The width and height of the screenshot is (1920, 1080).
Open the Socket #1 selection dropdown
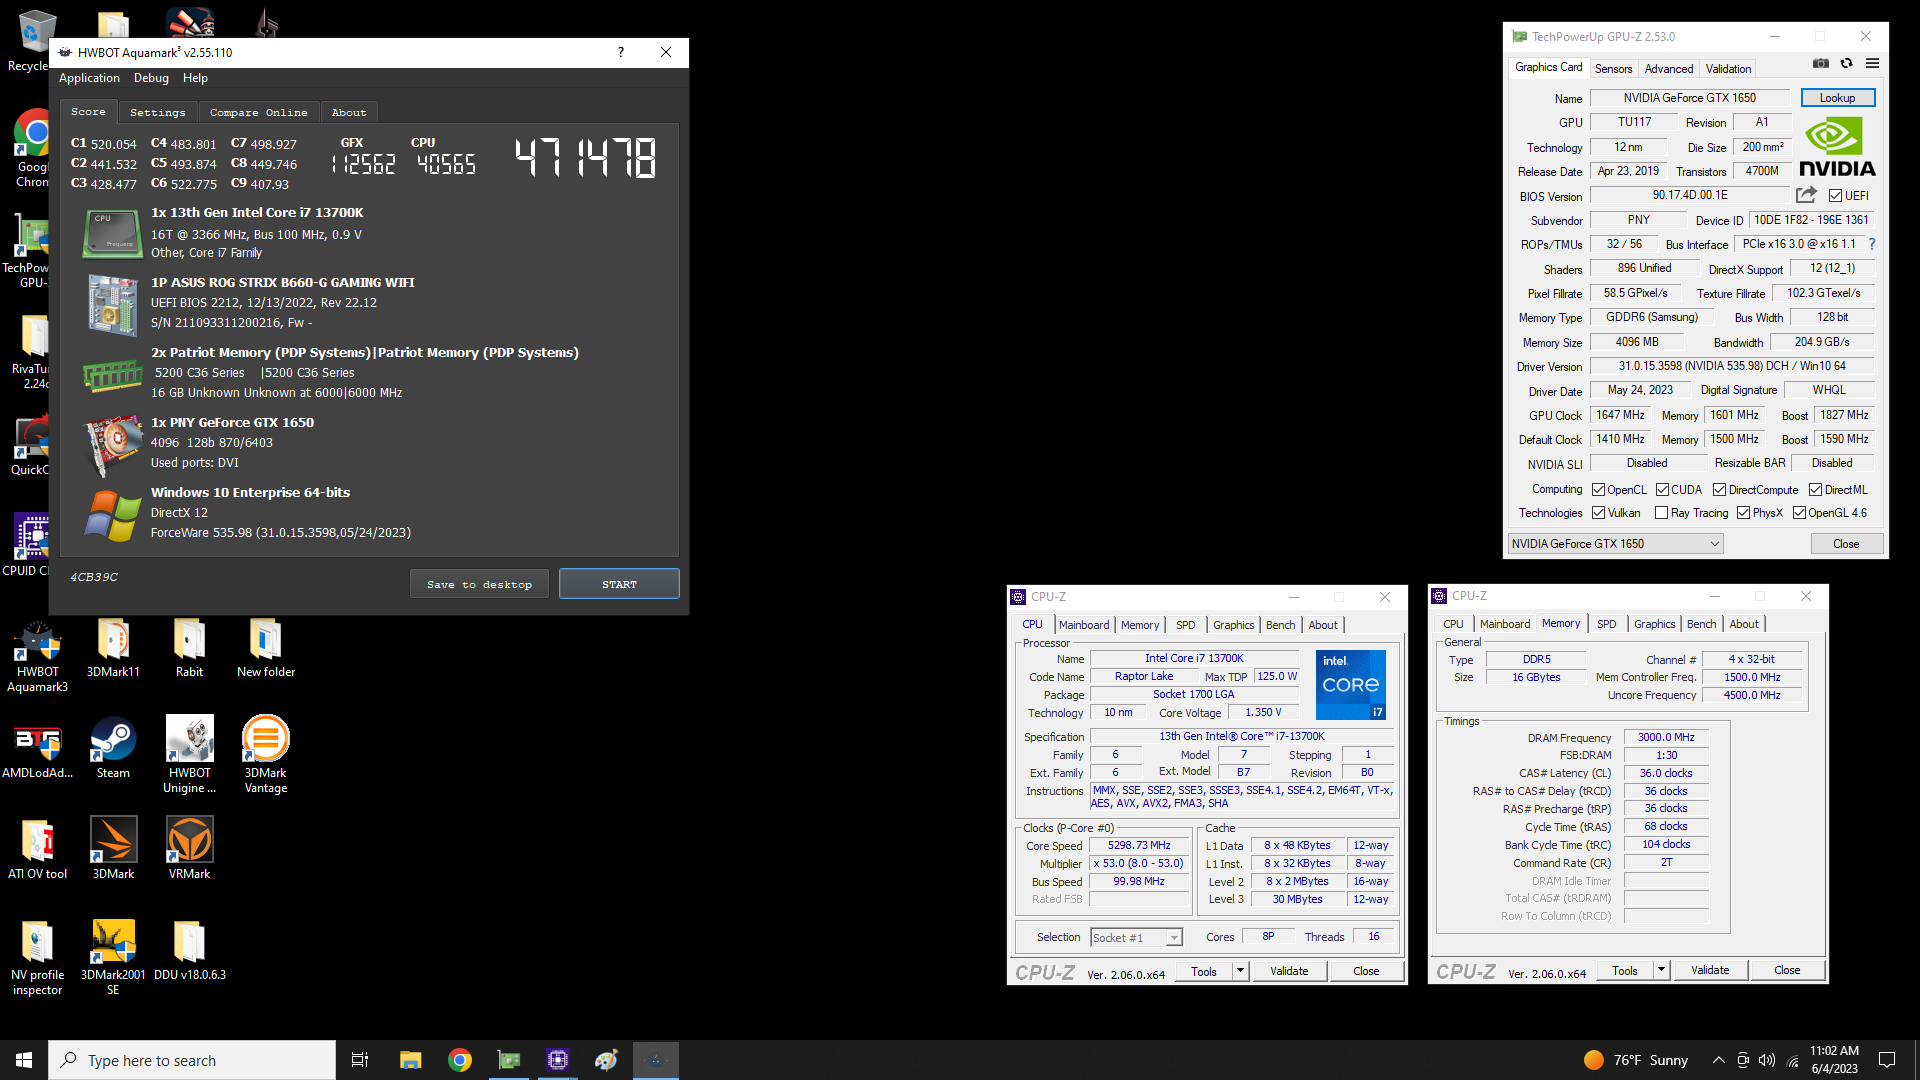(1136, 937)
